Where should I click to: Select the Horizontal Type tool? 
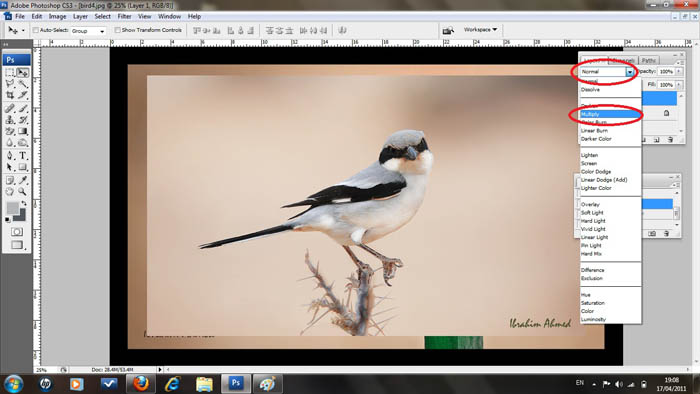tap(23, 156)
